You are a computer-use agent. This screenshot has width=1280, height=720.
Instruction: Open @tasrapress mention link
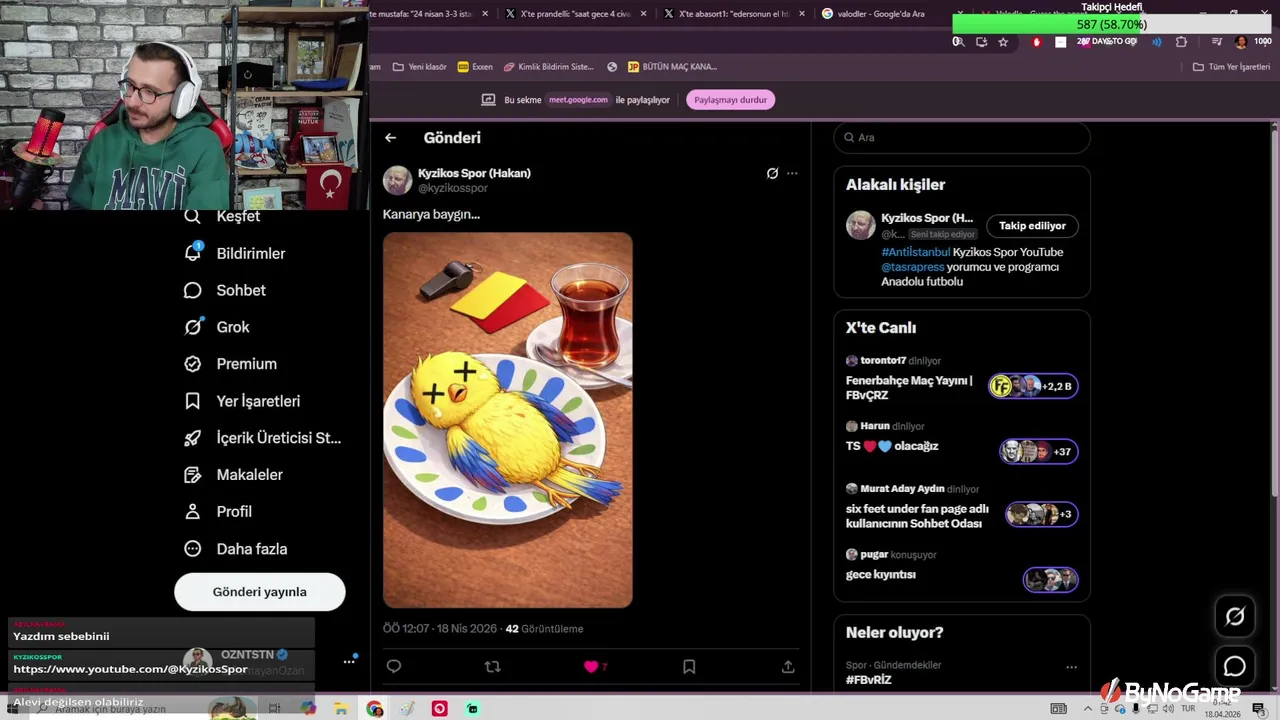tap(914, 267)
